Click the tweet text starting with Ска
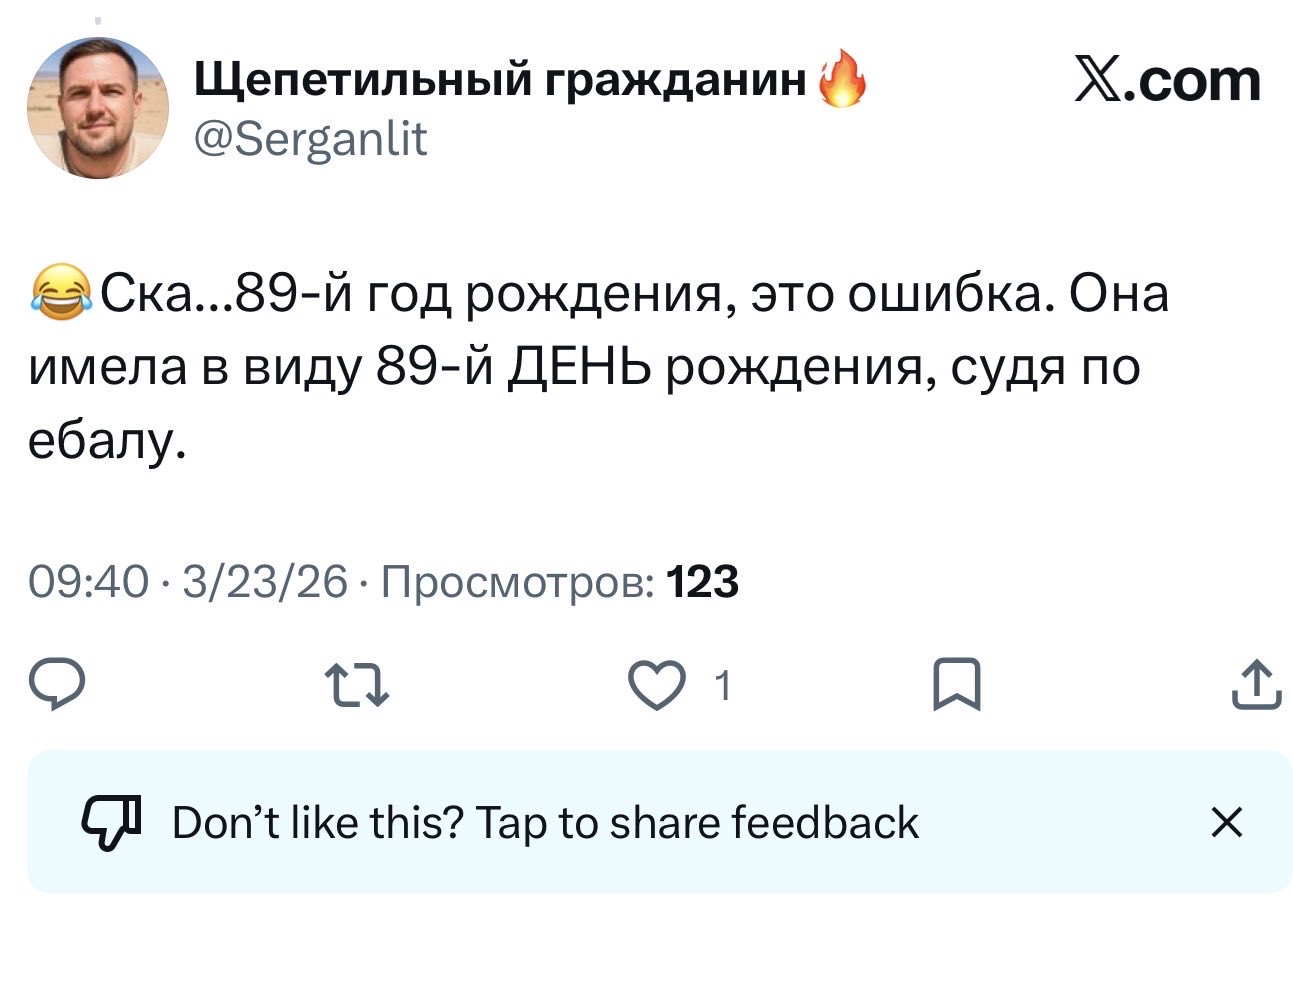This screenshot has width=1293, height=1007. pyautogui.click(x=600, y=367)
